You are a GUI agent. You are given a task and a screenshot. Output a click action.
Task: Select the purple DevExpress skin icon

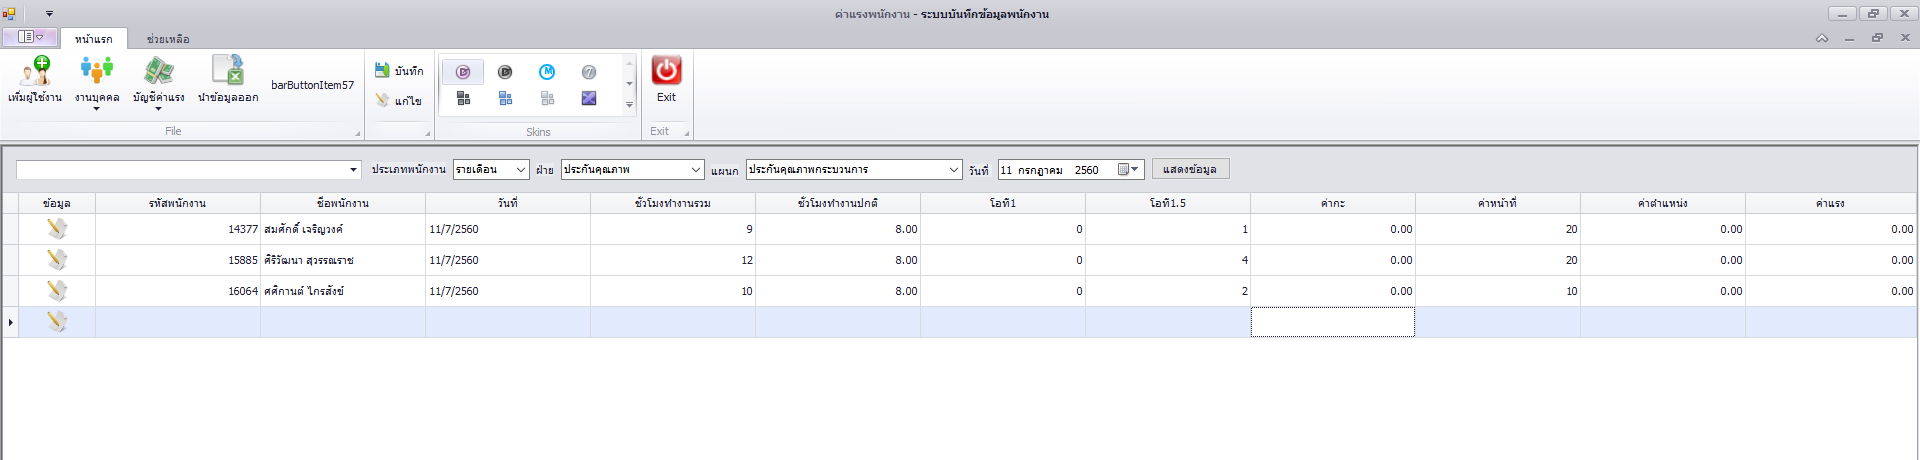click(463, 72)
